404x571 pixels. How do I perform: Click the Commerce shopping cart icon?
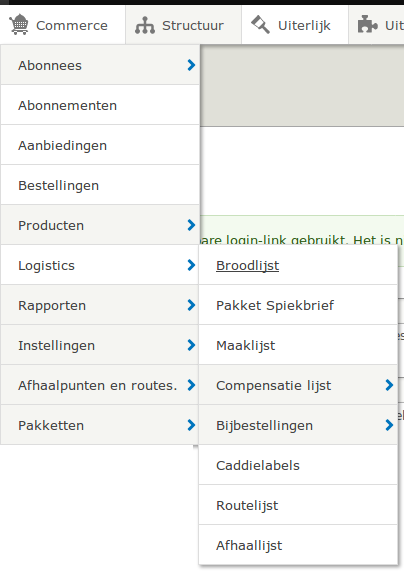[19, 25]
